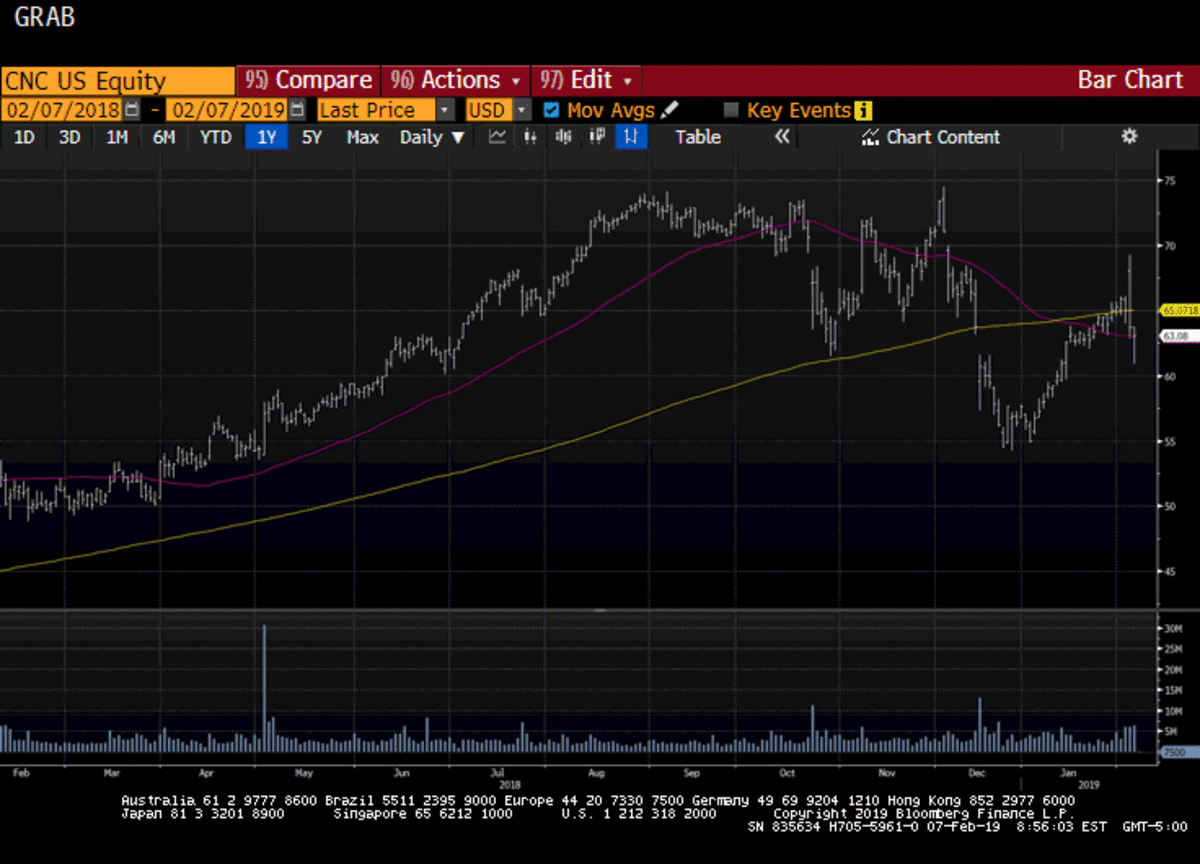Viewport: 1200px width, 864px height.
Task: Open the chart settings gear
Action: pos(1129,137)
